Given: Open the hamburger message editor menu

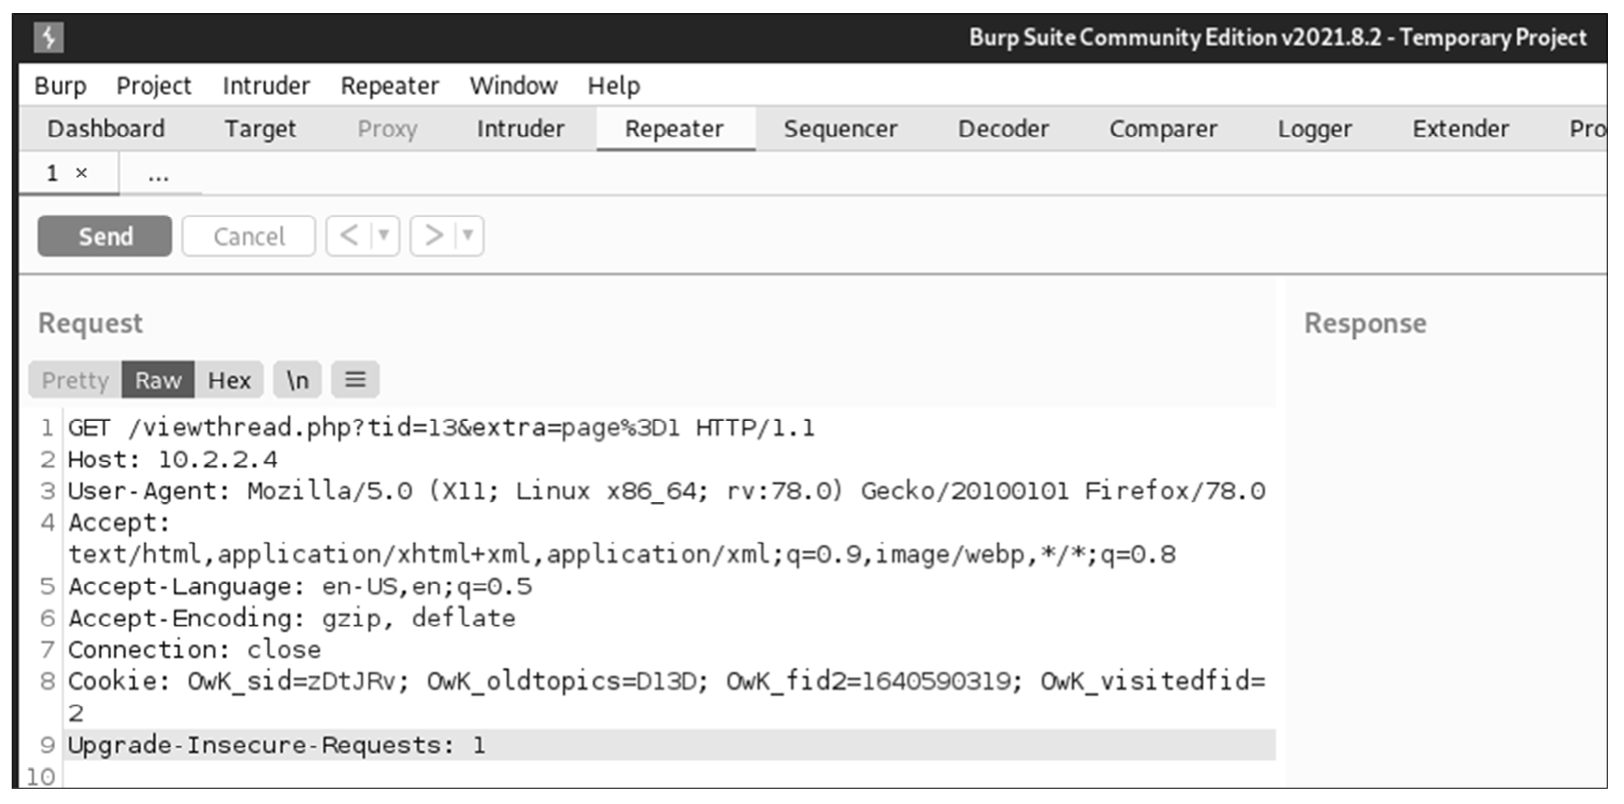Looking at the screenshot, I should point(355,380).
